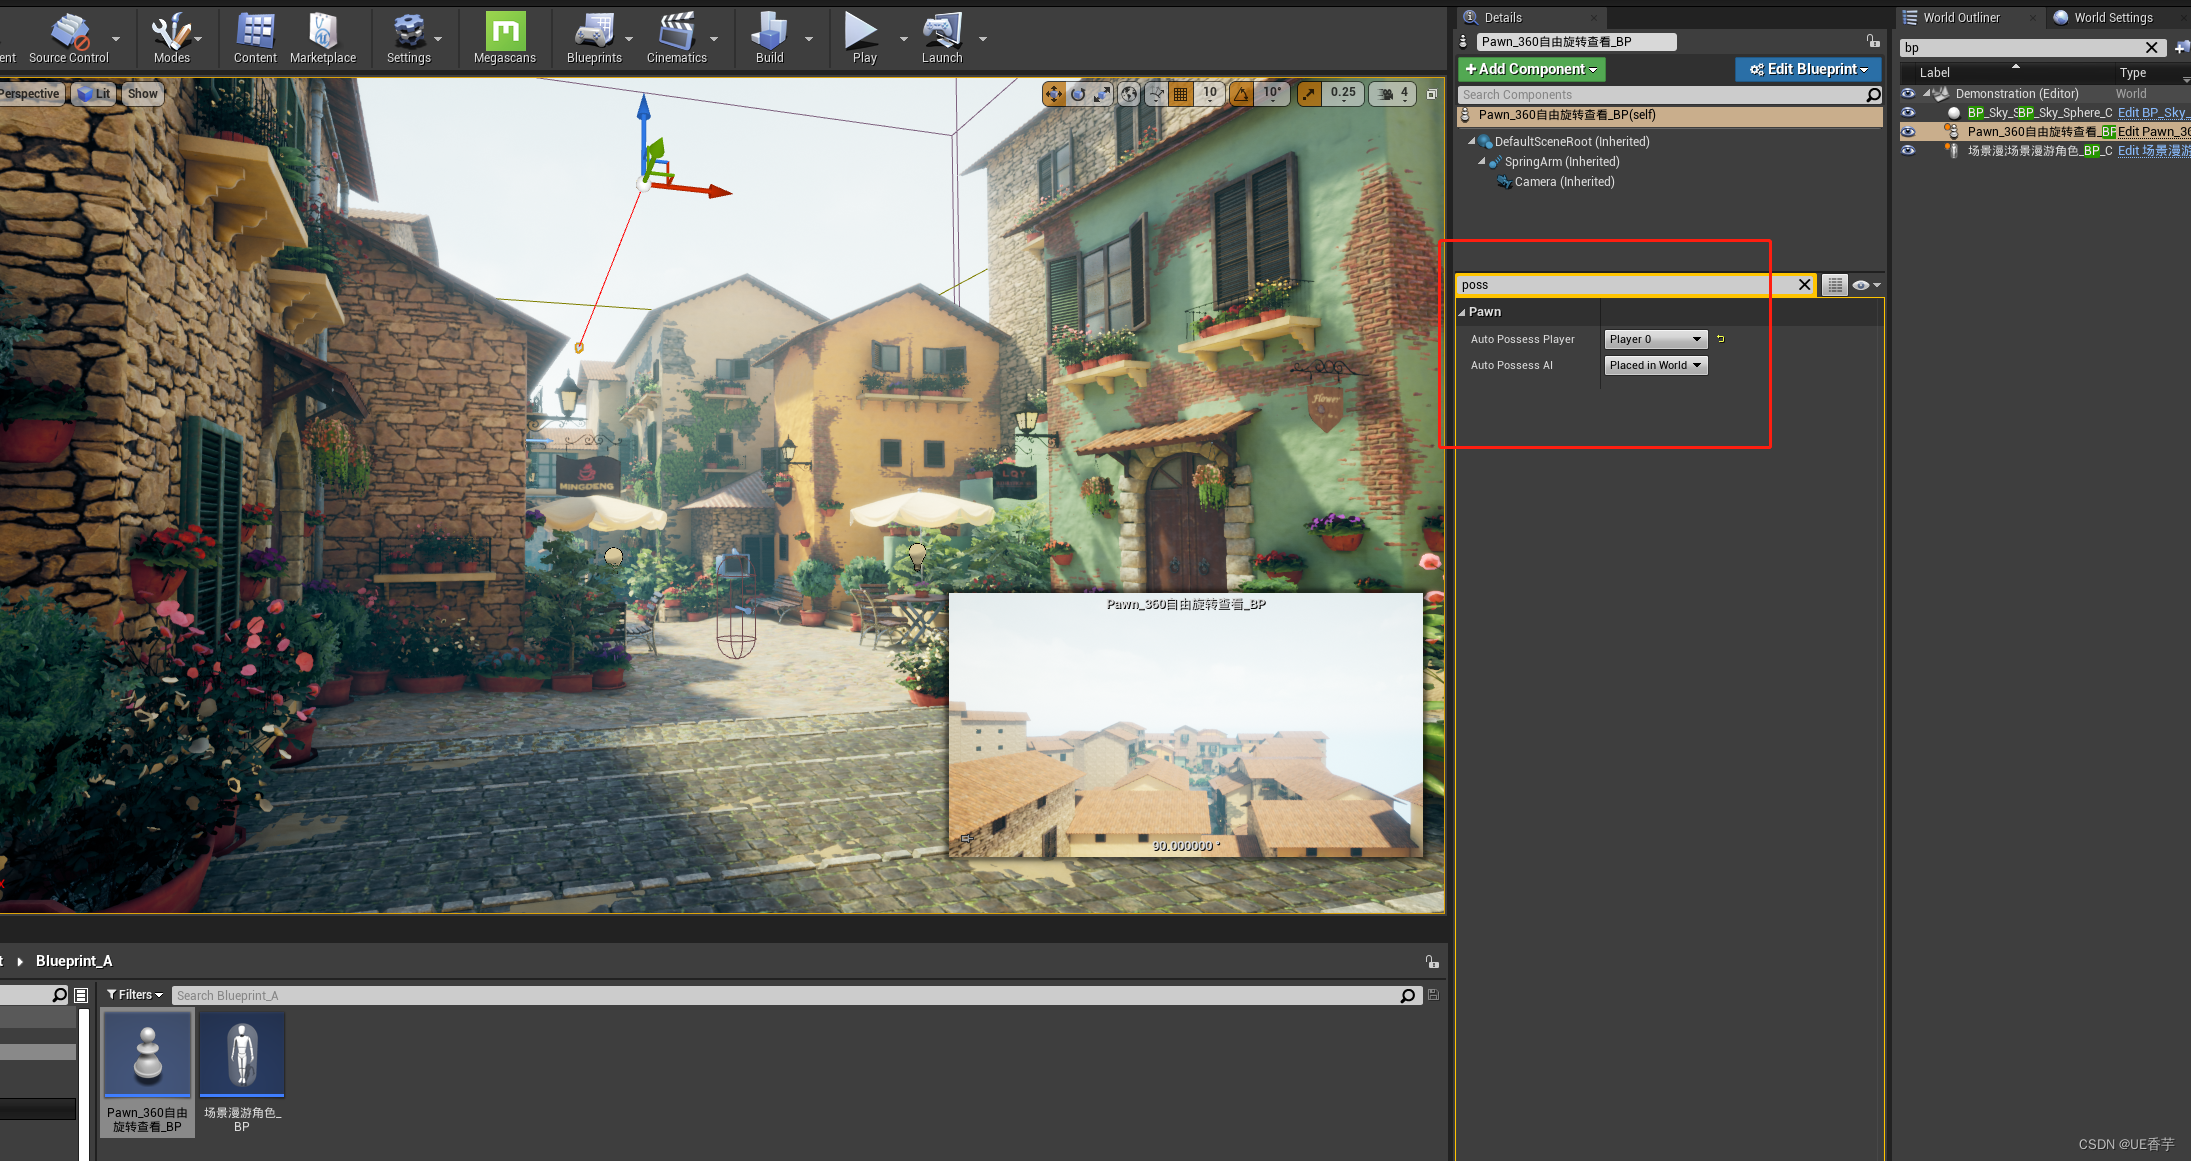The height and width of the screenshot is (1161, 2191).
Task: Lock the Content Browser panel
Action: 1432,961
